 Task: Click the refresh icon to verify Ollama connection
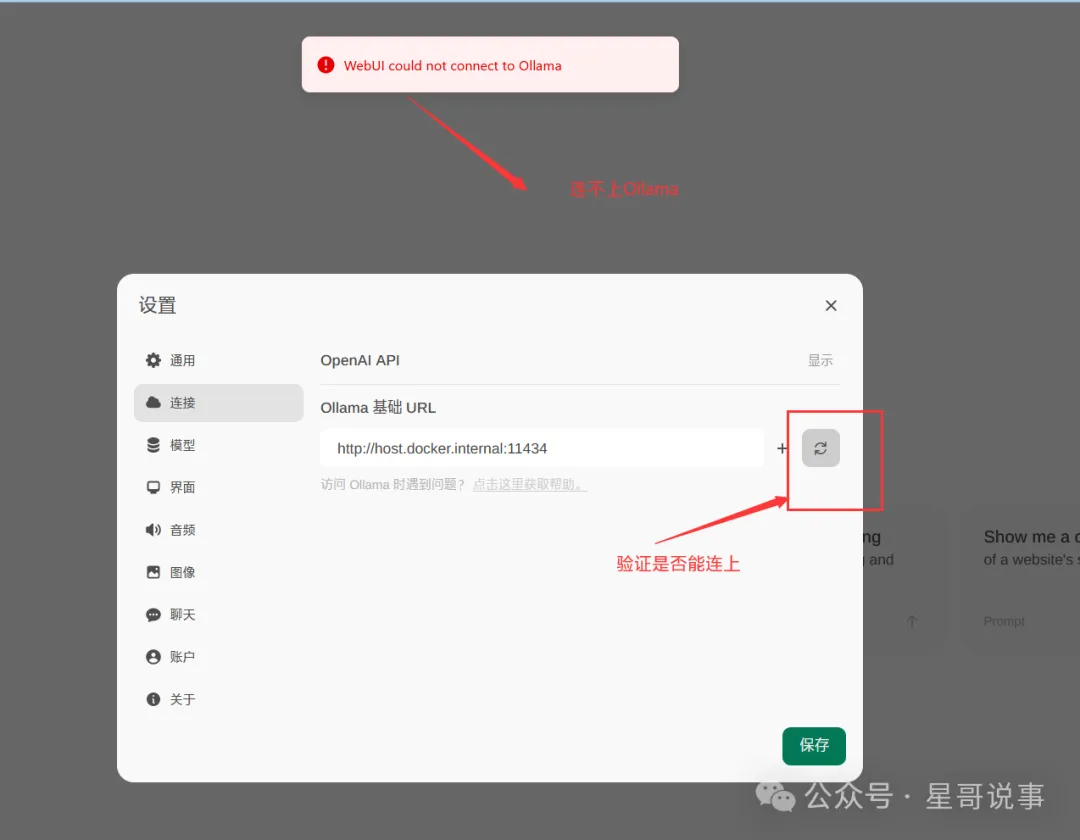coord(820,448)
